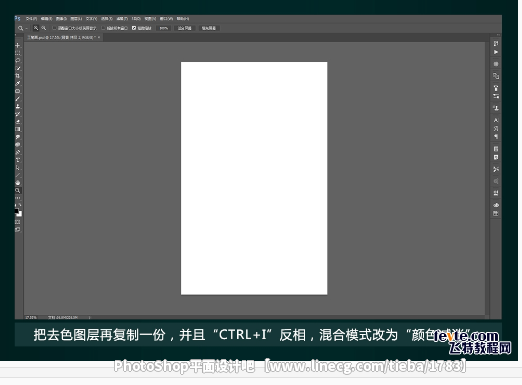The height and width of the screenshot is (385, 522).
Task: Select the Hand tool
Action: [x=18, y=183]
